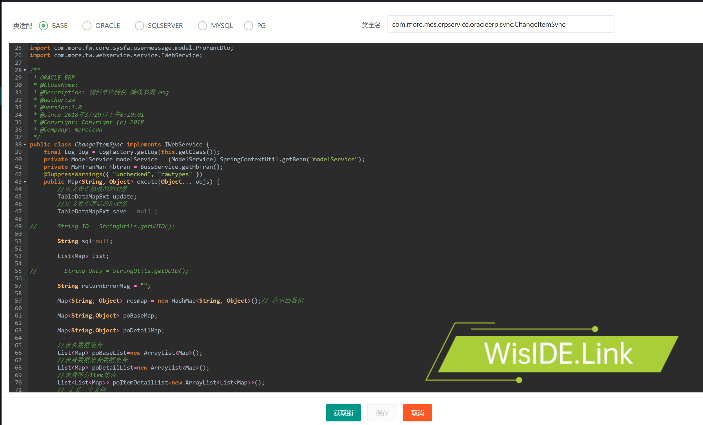This screenshot has height=425, width=703.
Task: Select the BASE radio button
Action: point(44,25)
